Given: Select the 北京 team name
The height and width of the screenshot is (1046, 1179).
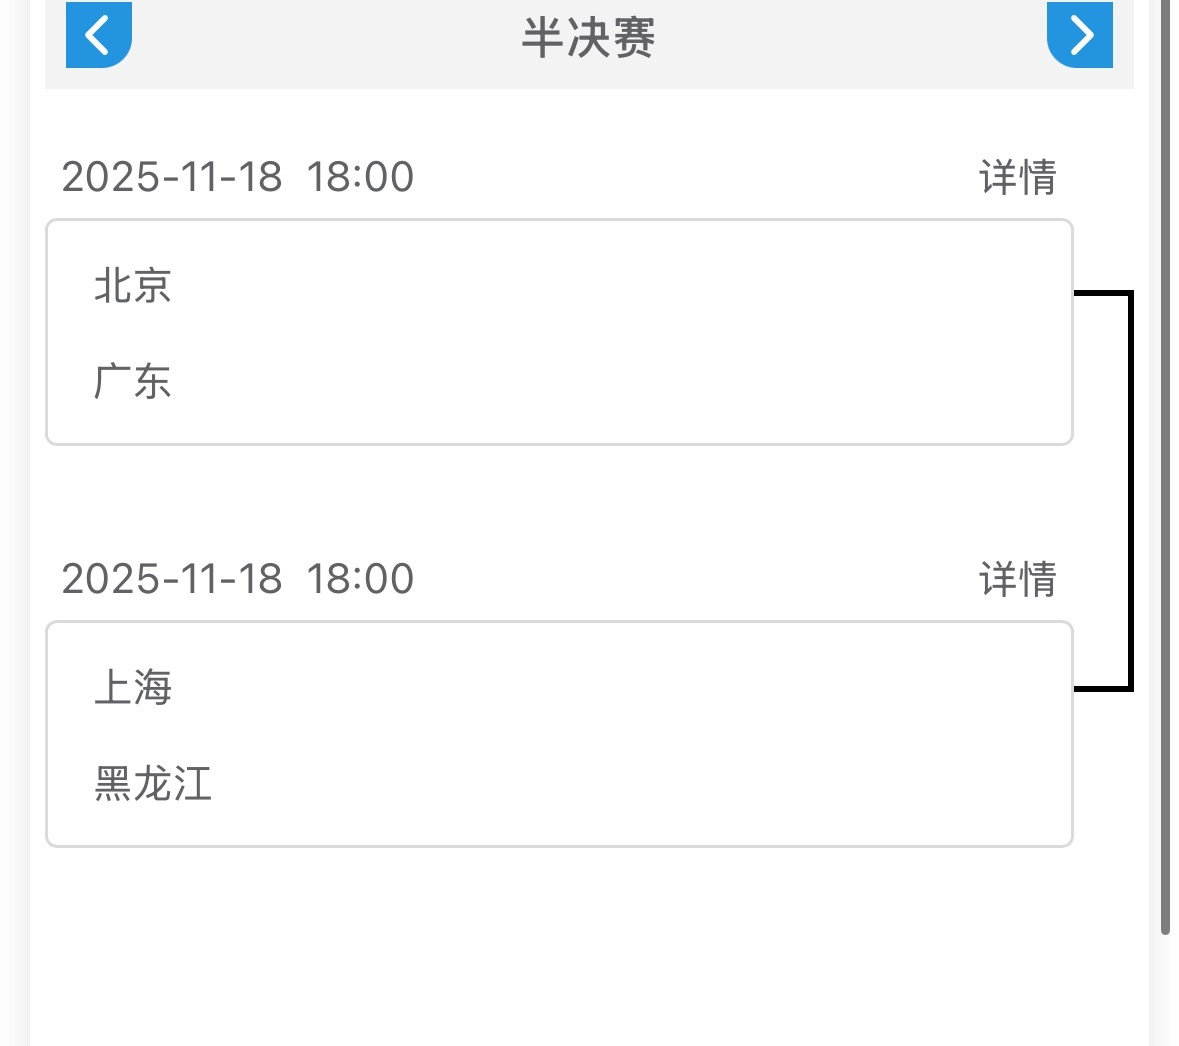Looking at the screenshot, I should point(132,287).
